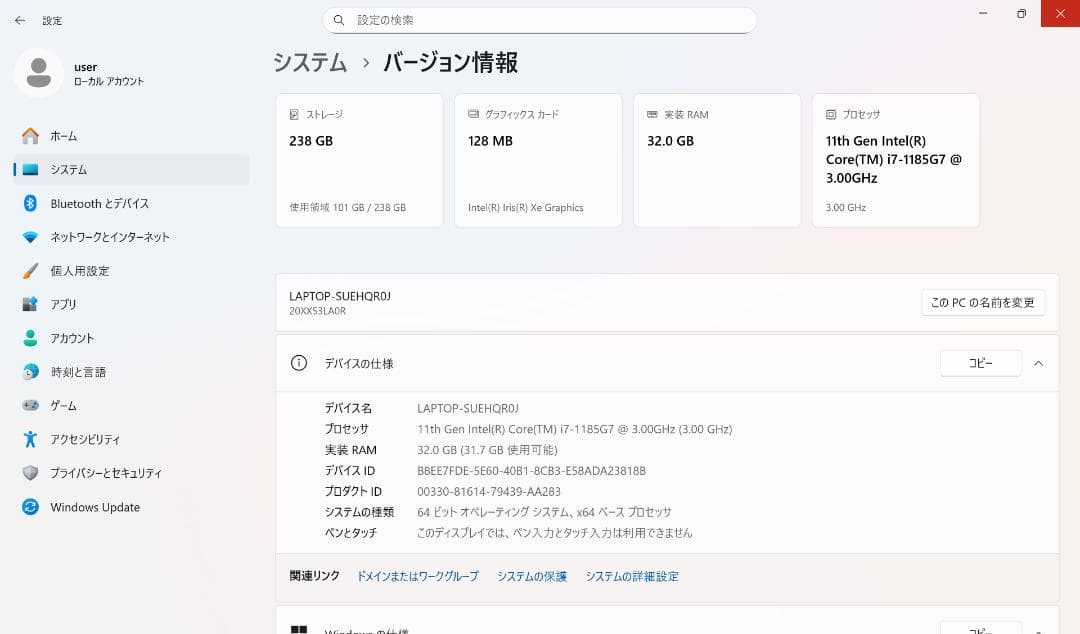The image size is (1080, 634).
Task: Copy device specs with the コピー button
Action: [x=980, y=363]
